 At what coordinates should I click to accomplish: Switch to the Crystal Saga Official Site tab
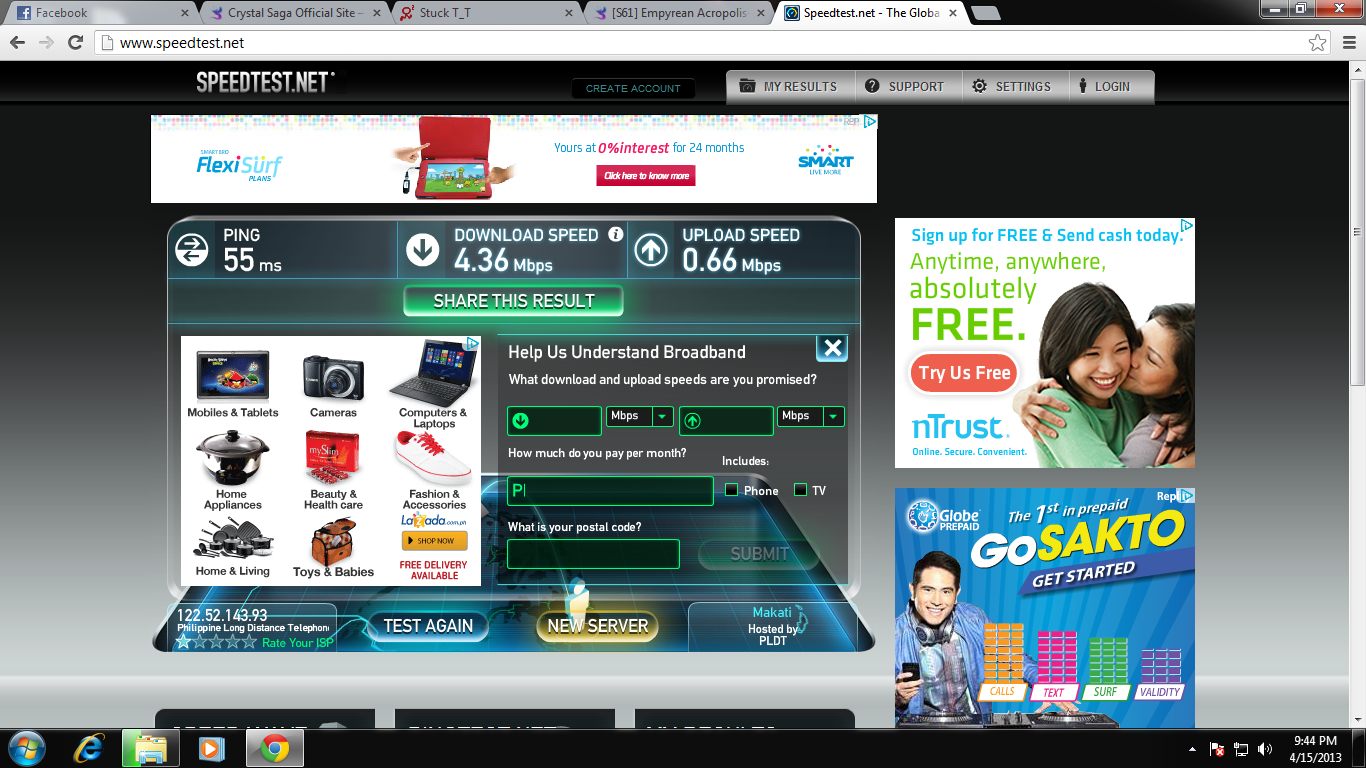(292, 13)
